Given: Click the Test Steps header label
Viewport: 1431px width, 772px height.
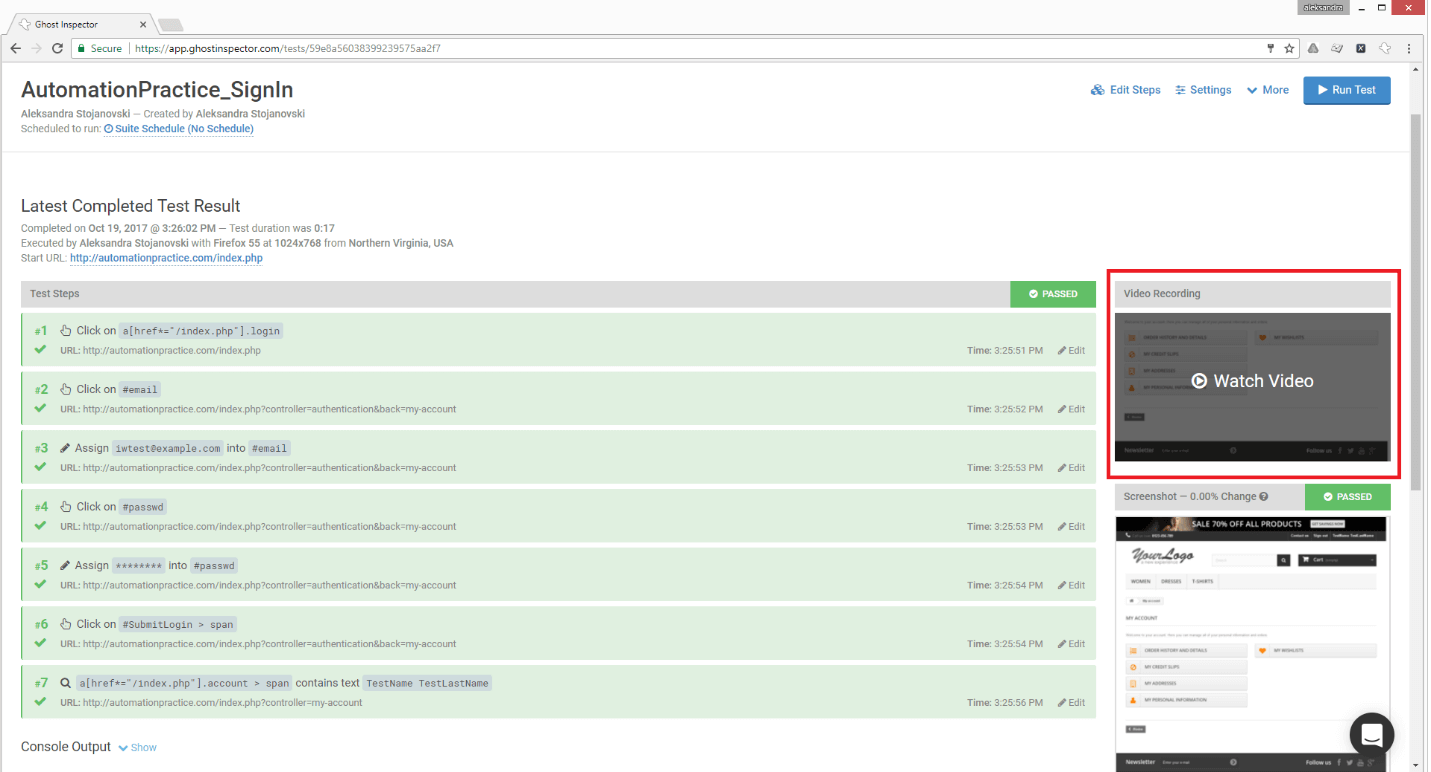Looking at the screenshot, I should tap(55, 294).
